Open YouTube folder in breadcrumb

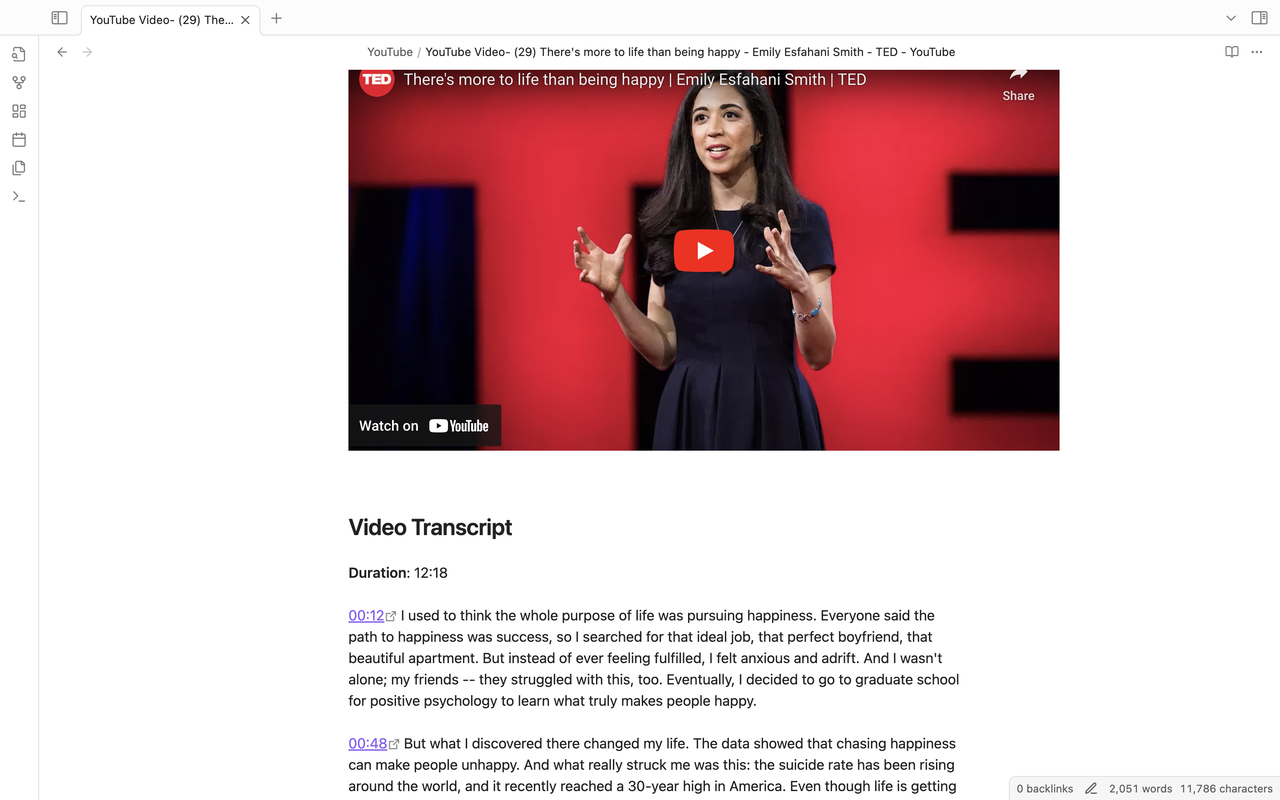[390, 52]
